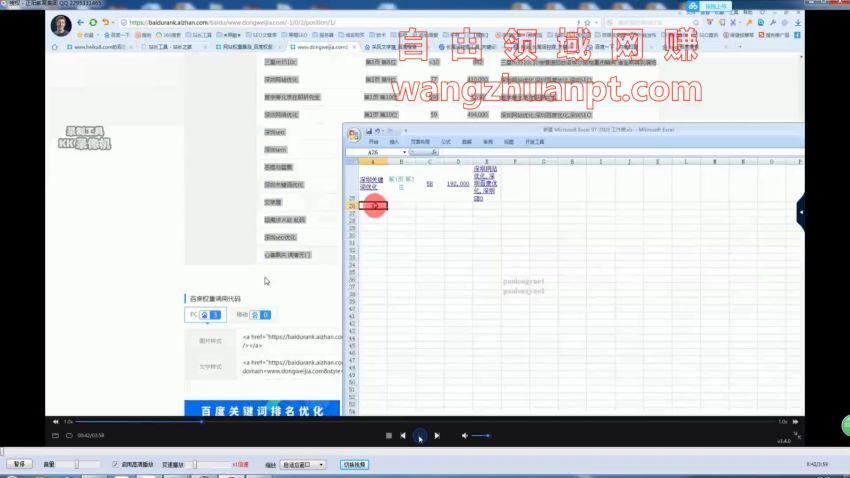
Task: Open the Excel 公式 ribbon tab
Action: click(x=446, y=142)
